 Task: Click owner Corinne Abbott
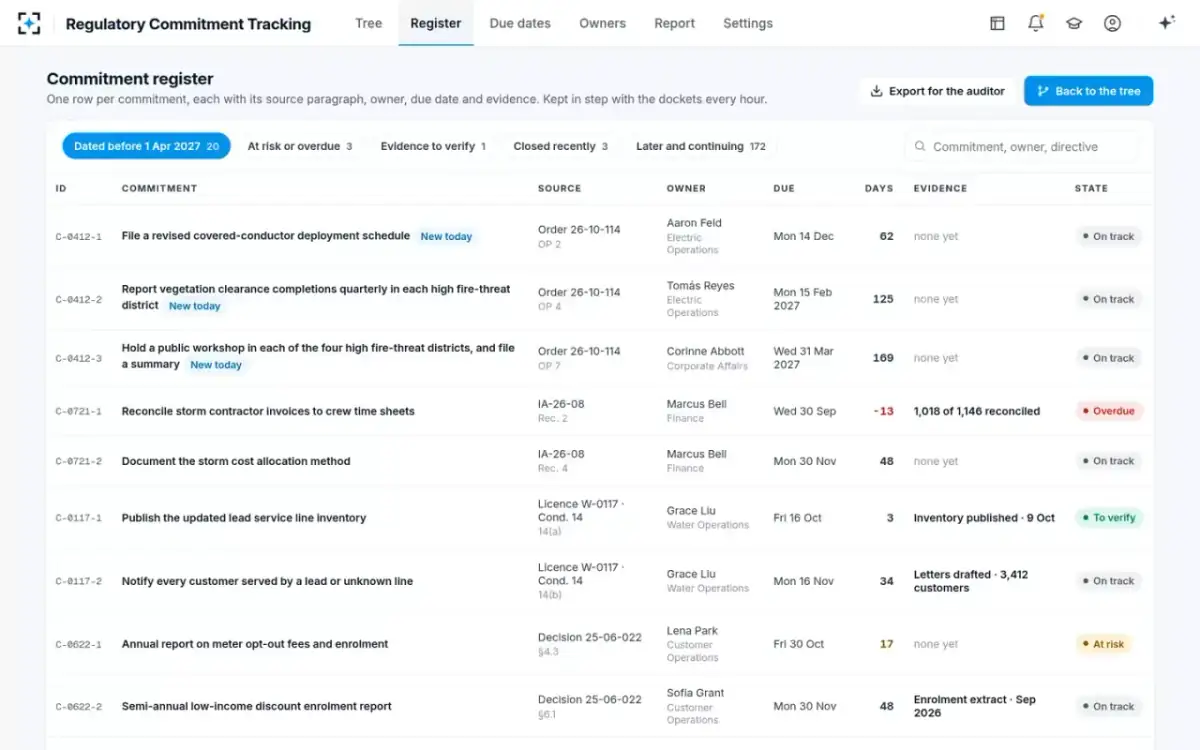705,351
